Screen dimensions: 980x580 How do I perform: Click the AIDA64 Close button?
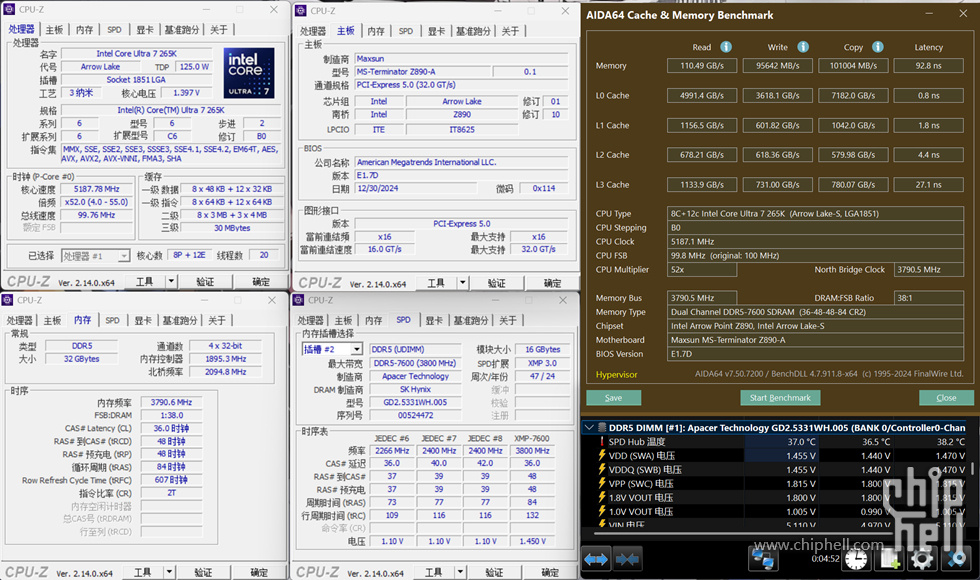pos(946,398)
